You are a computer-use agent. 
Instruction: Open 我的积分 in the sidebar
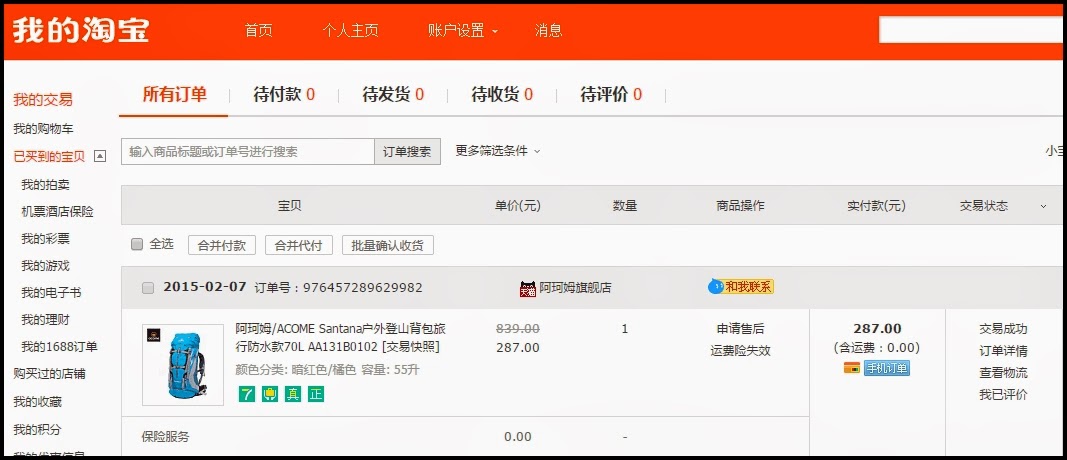37,429
